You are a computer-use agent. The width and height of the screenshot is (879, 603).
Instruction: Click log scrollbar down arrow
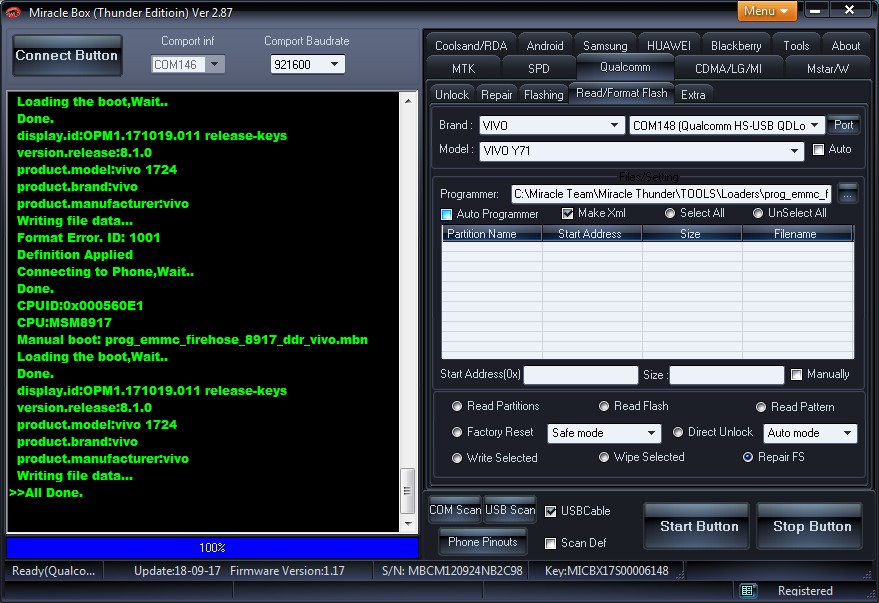coord(408,523)
